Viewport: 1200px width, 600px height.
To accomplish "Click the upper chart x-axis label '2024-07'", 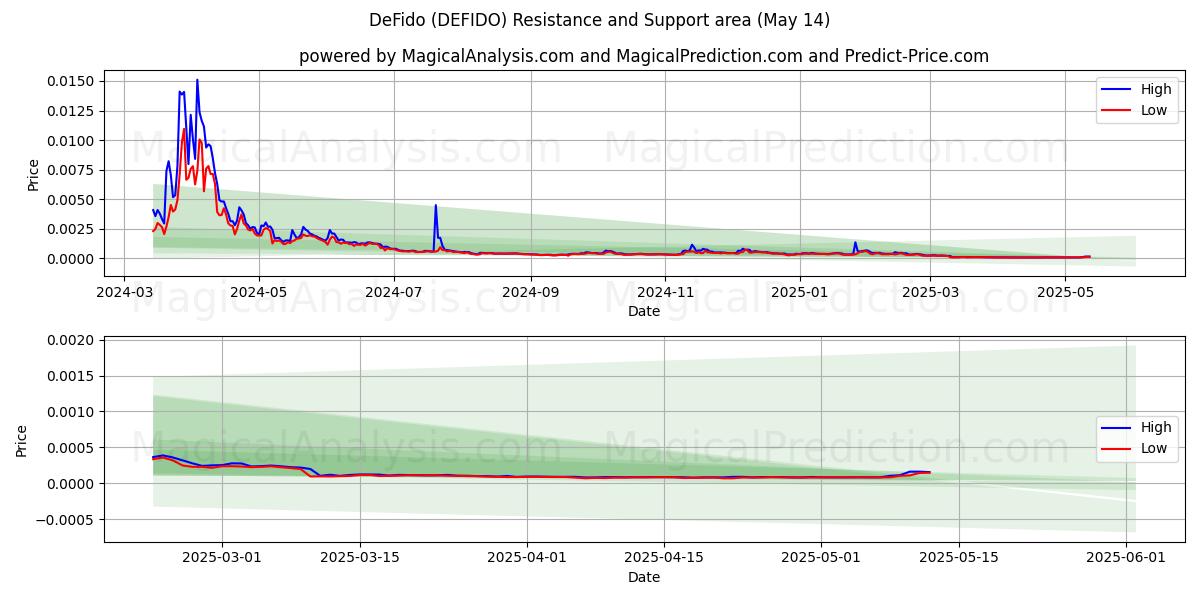I will (x=393, y=292).
